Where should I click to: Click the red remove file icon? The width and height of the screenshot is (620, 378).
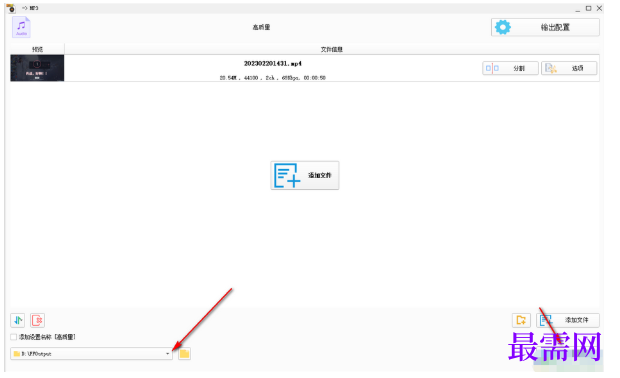(x=37, y=320)
